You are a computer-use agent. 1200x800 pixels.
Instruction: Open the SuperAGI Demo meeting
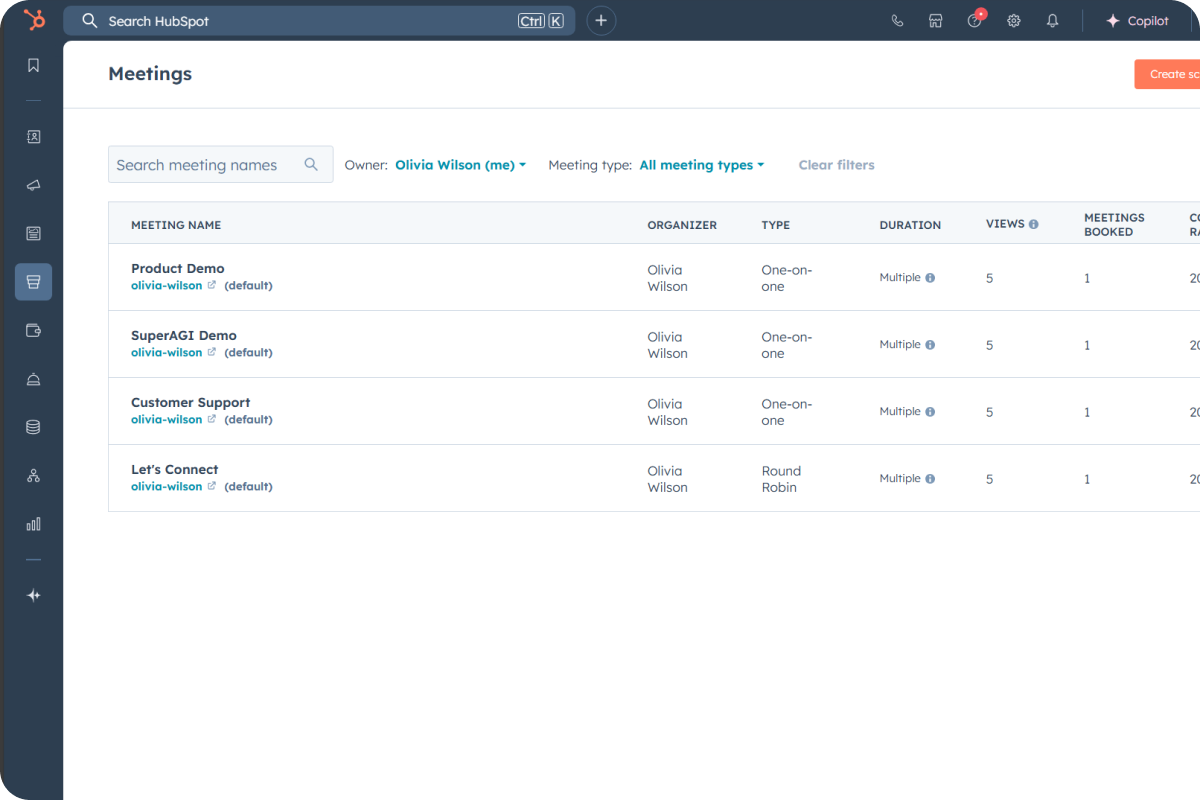point(184,335)
